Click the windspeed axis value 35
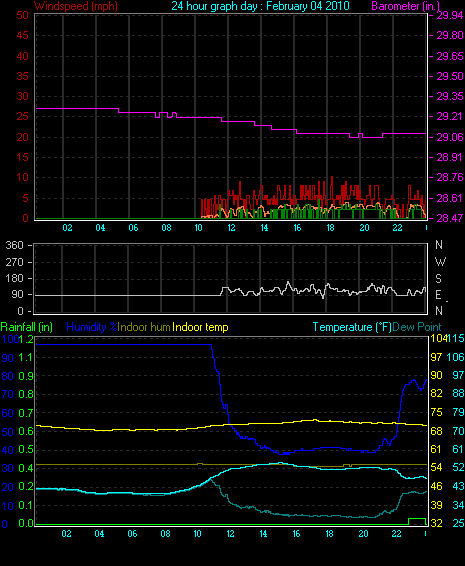This screenshot has width=465, height=566. point(22,77)
